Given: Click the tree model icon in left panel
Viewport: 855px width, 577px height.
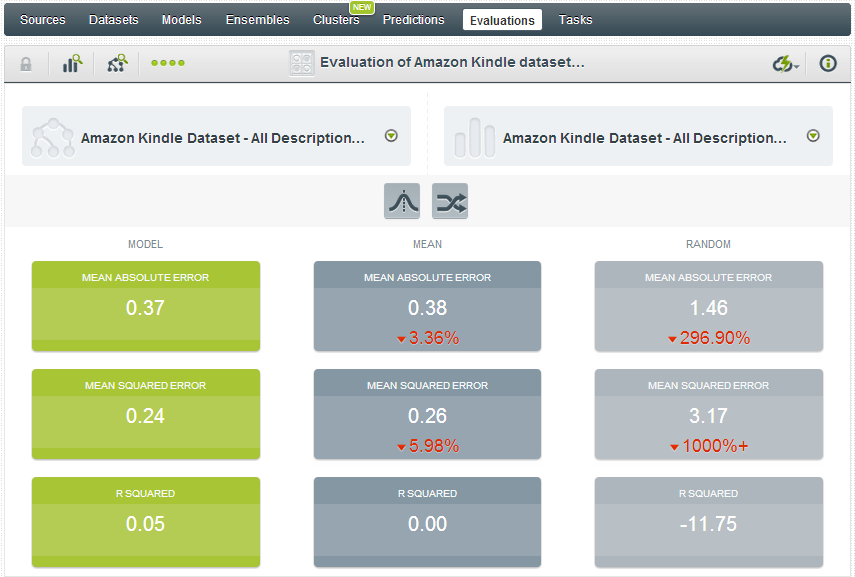Looking at the screenshot, I should coord(52,138).
